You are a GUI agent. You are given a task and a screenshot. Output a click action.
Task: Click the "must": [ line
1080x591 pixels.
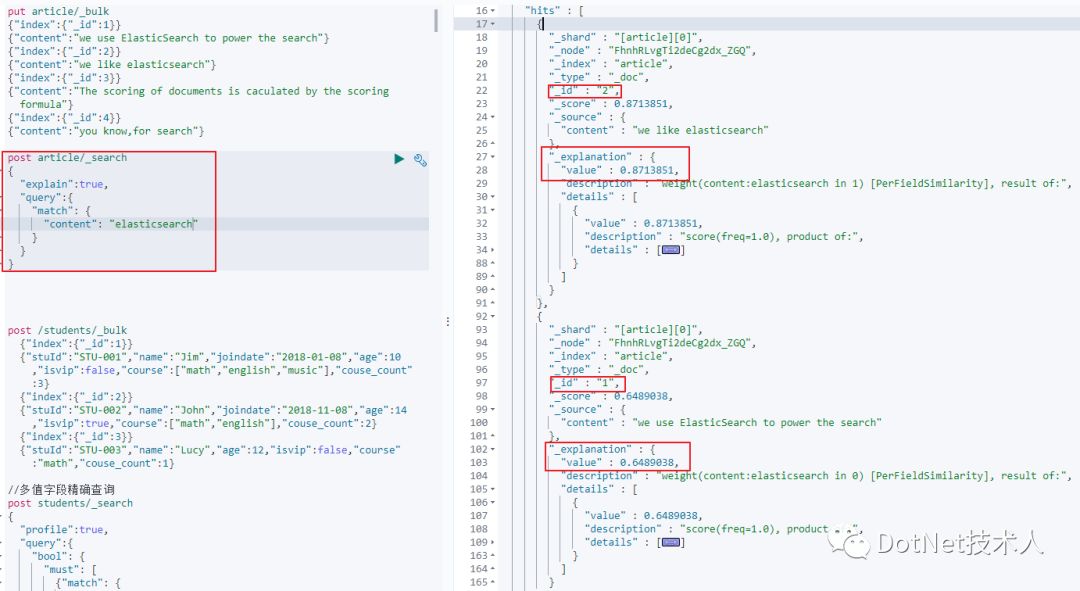(70, 570)
